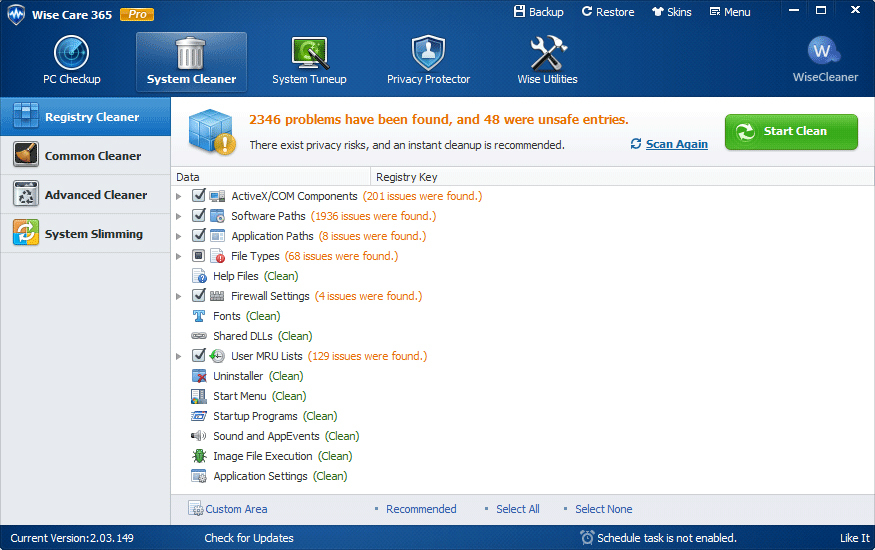Uncheck the User MRU Lists checkbox
Screen dimensions: 875x550
pyautogui.click(x=199, y=355)
